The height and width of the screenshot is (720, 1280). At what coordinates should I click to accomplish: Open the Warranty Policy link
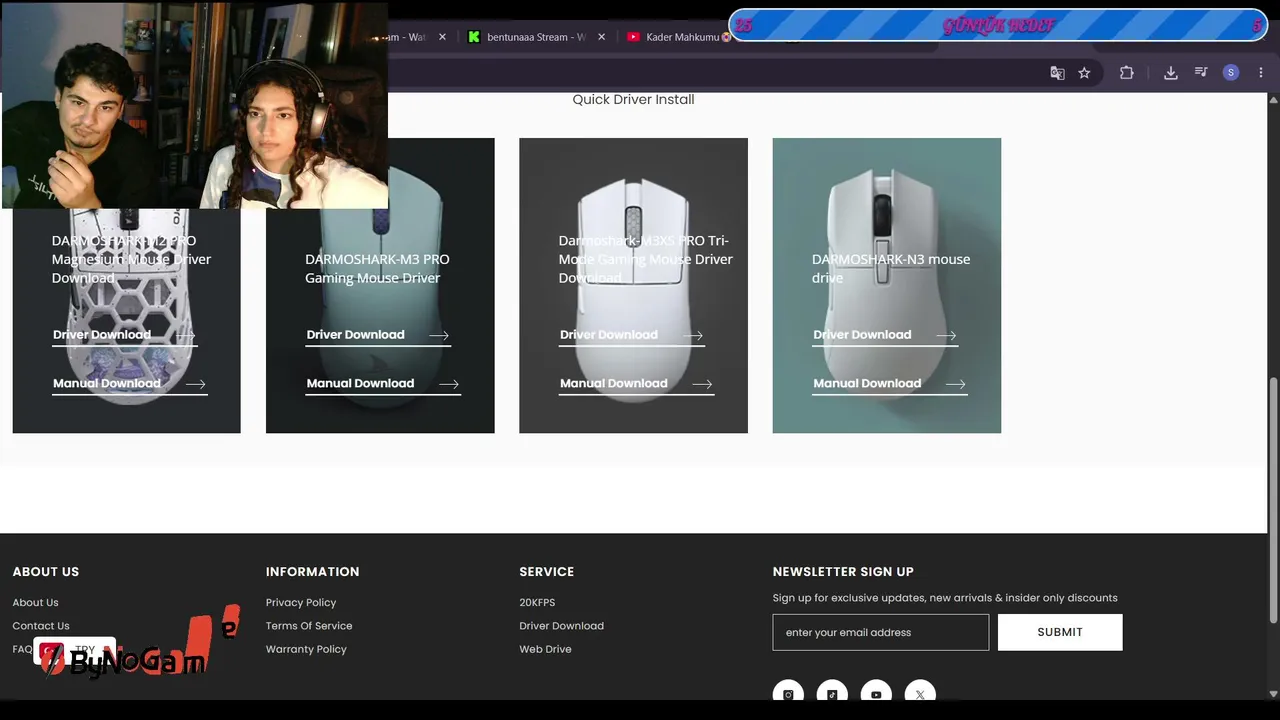(x=306, y=649)
